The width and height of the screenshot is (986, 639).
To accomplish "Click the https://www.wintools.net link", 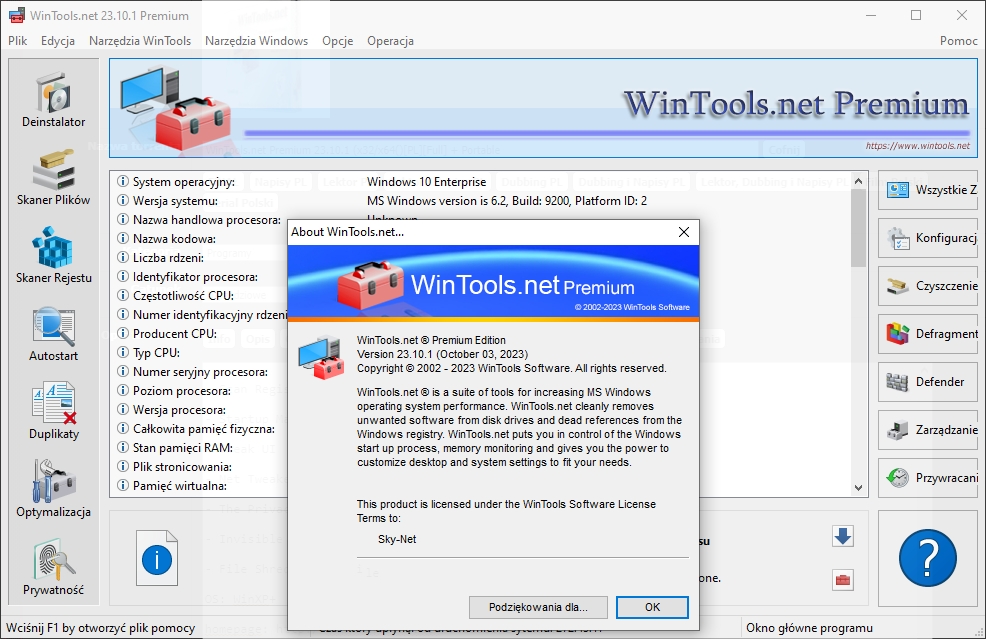I will [917, 145].
